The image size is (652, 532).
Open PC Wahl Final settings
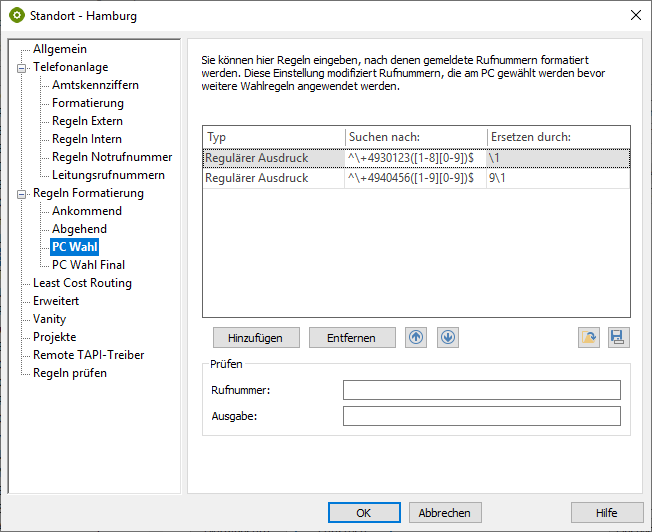pyautogui.click(x=88, y=265)
